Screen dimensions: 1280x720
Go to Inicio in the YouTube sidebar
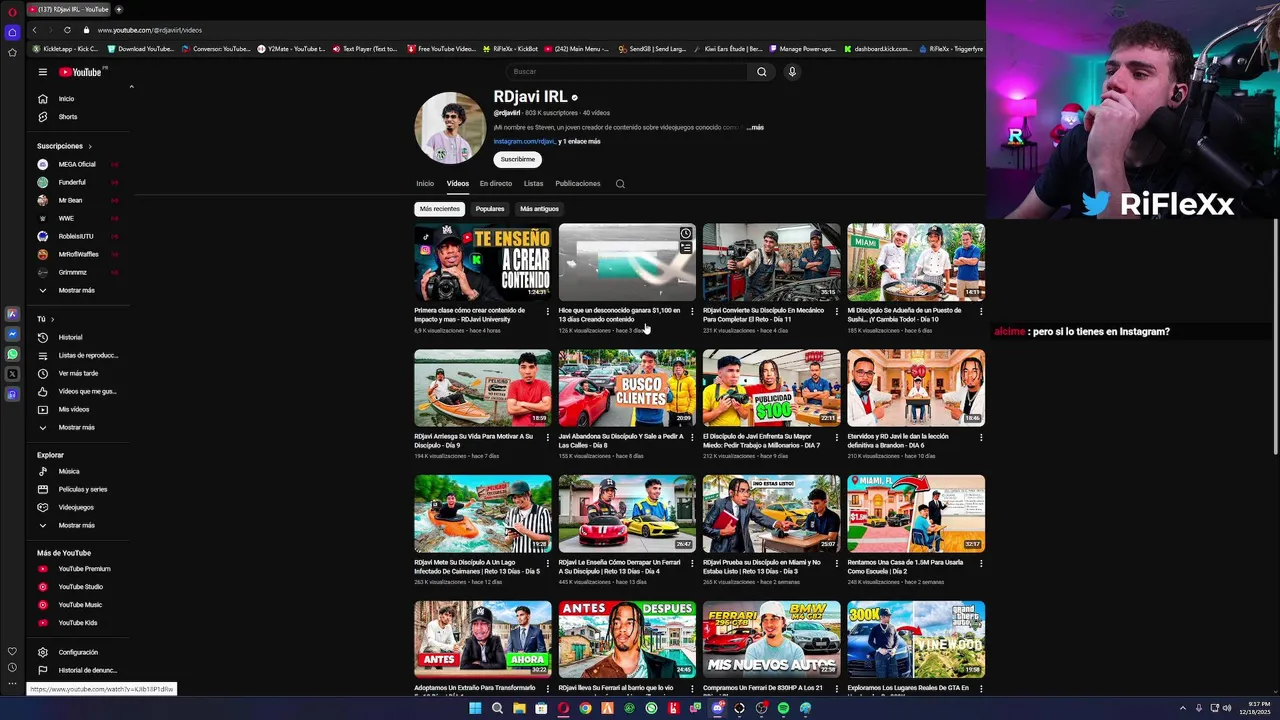click(66, 99)
